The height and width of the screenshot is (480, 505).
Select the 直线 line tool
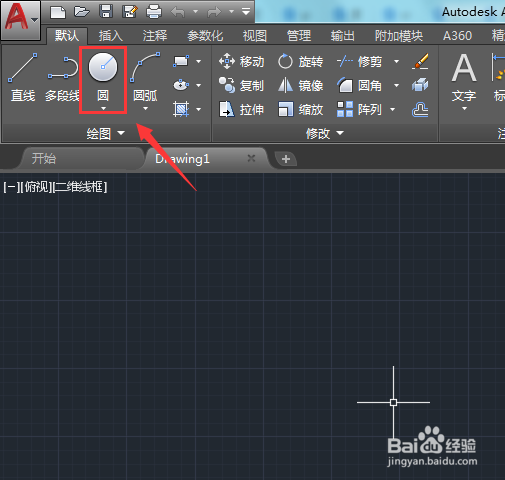pyautogui.click(x=23, y=77)
